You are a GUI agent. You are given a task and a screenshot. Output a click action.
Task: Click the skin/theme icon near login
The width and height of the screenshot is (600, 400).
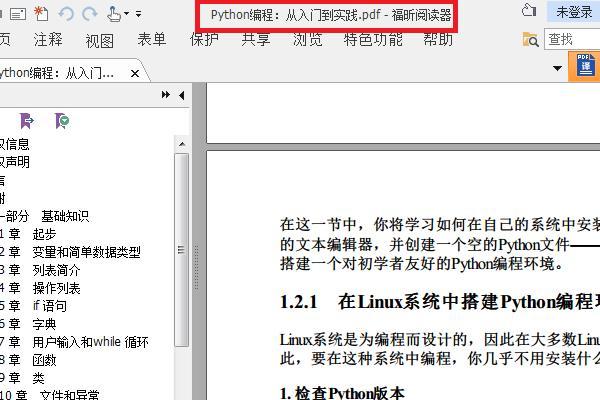[x=529, y=10]
